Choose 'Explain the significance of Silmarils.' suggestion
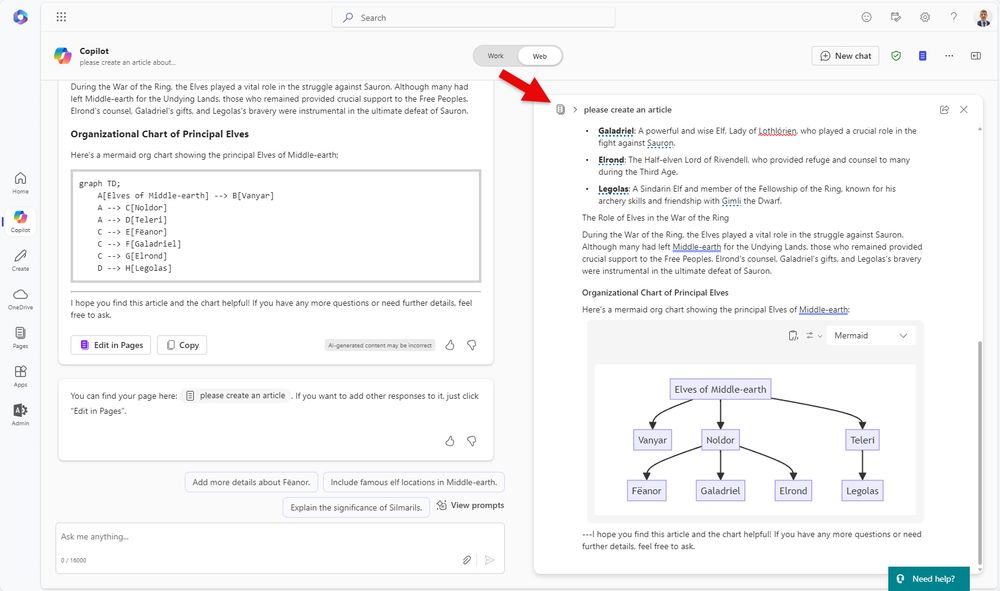The width and height of the screenshot is (1000, 591). click(x=356, y=507)
